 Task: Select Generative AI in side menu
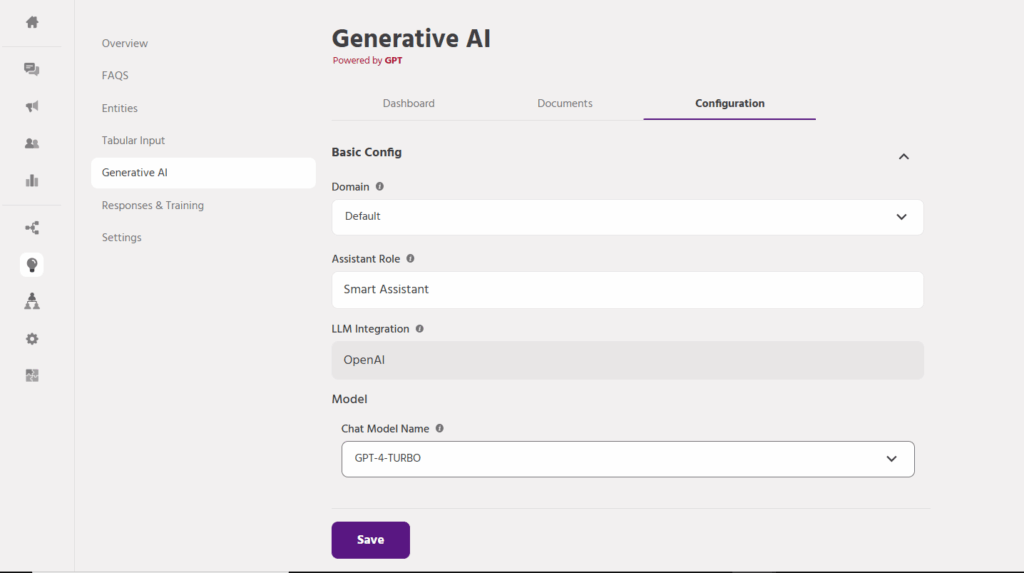tap(203, 173)
